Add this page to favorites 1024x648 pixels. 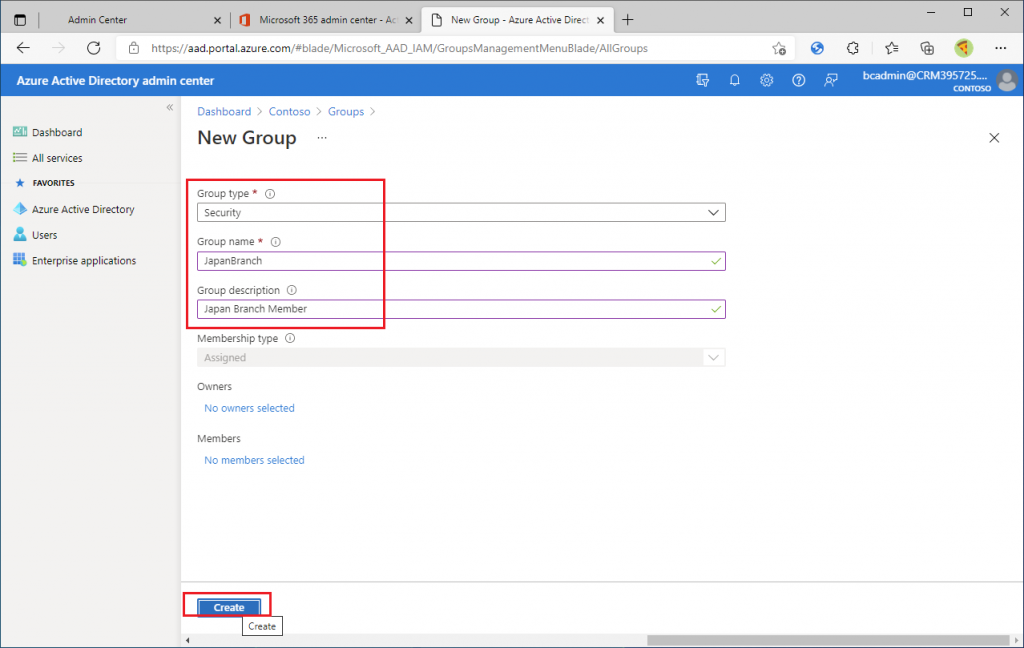point(778,48)
